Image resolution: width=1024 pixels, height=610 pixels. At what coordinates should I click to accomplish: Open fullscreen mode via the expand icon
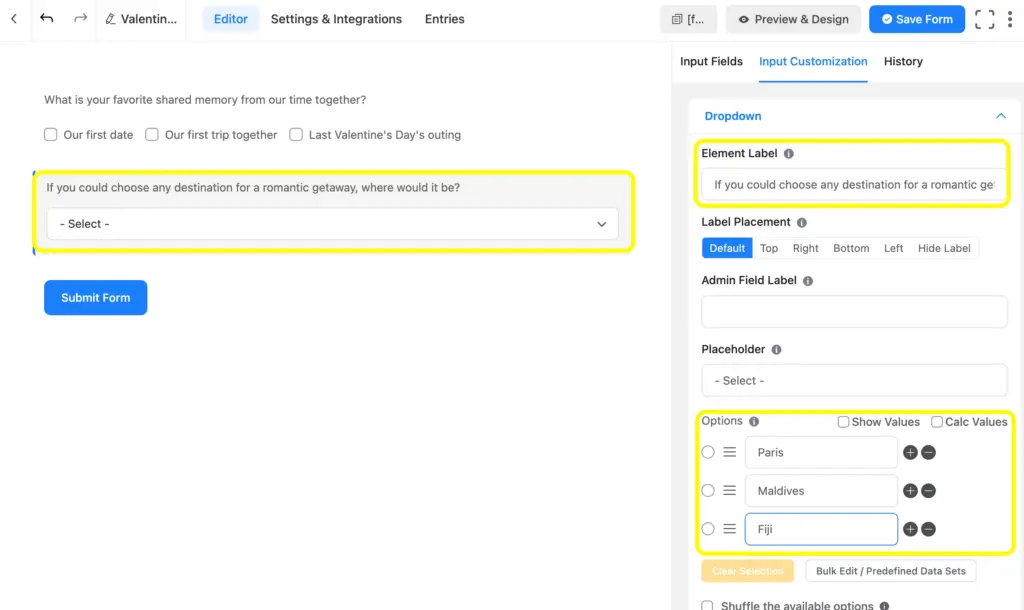(984, 18)
